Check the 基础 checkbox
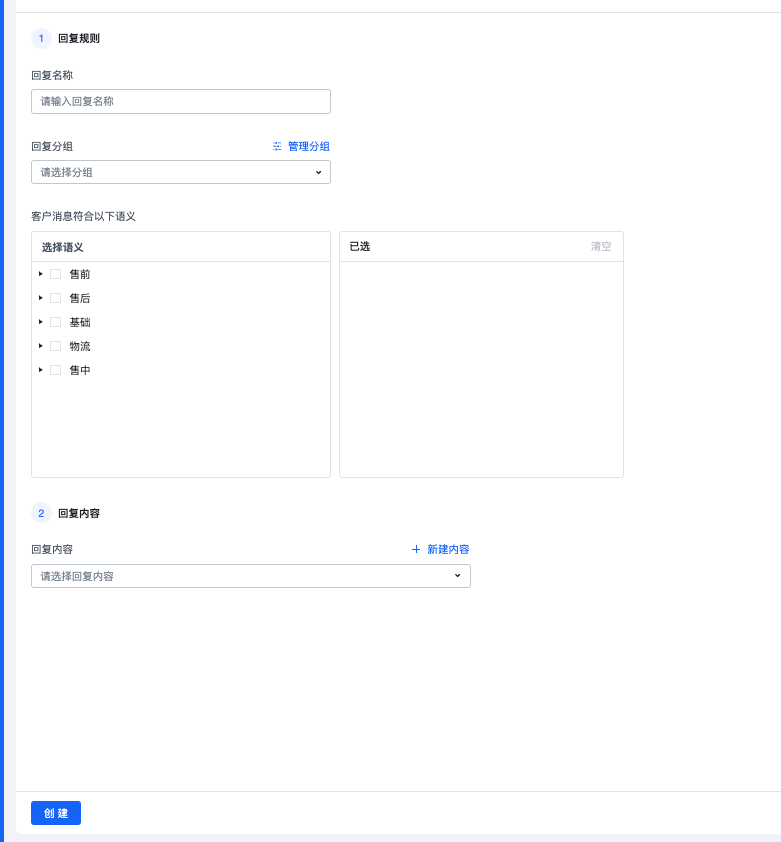The height and width of the screenshot is (842, 781). pos(55,322)
